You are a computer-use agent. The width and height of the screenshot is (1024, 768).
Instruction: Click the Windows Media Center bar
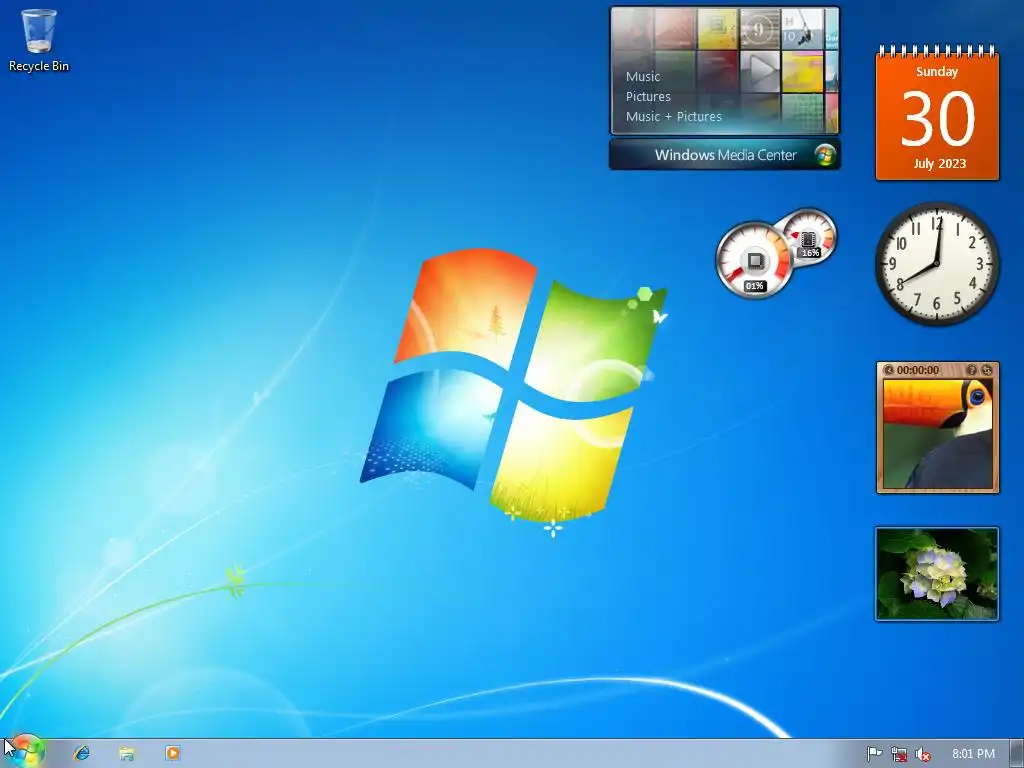click(725, 155)
